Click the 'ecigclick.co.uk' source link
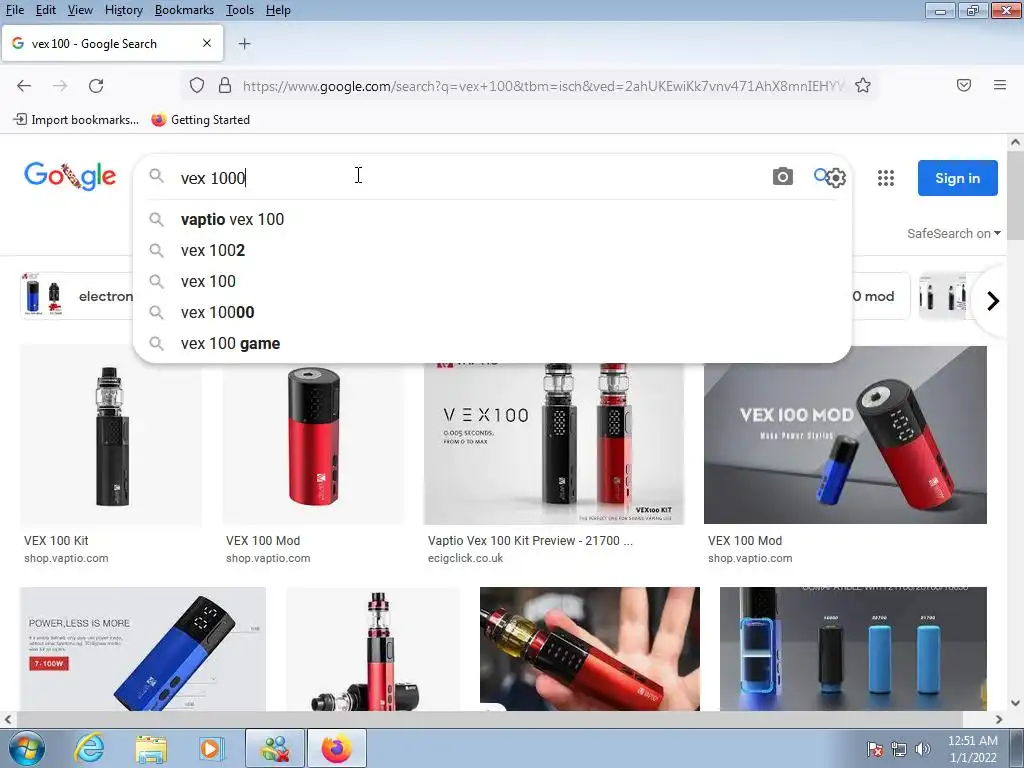Screen dimensions: 1024x768 (465, 558)
